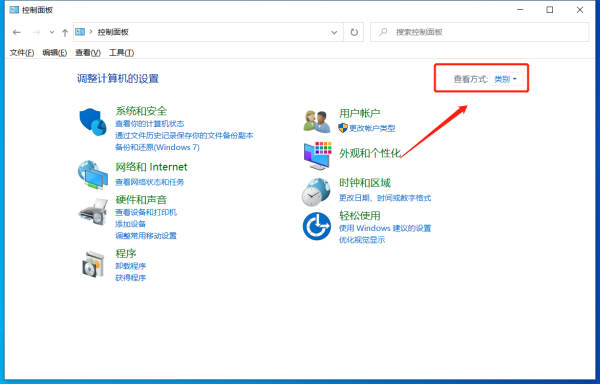Click the up one level arrow
Viewport: 600px width, 384px height.
pyautogui.click(x=65, y=33)
